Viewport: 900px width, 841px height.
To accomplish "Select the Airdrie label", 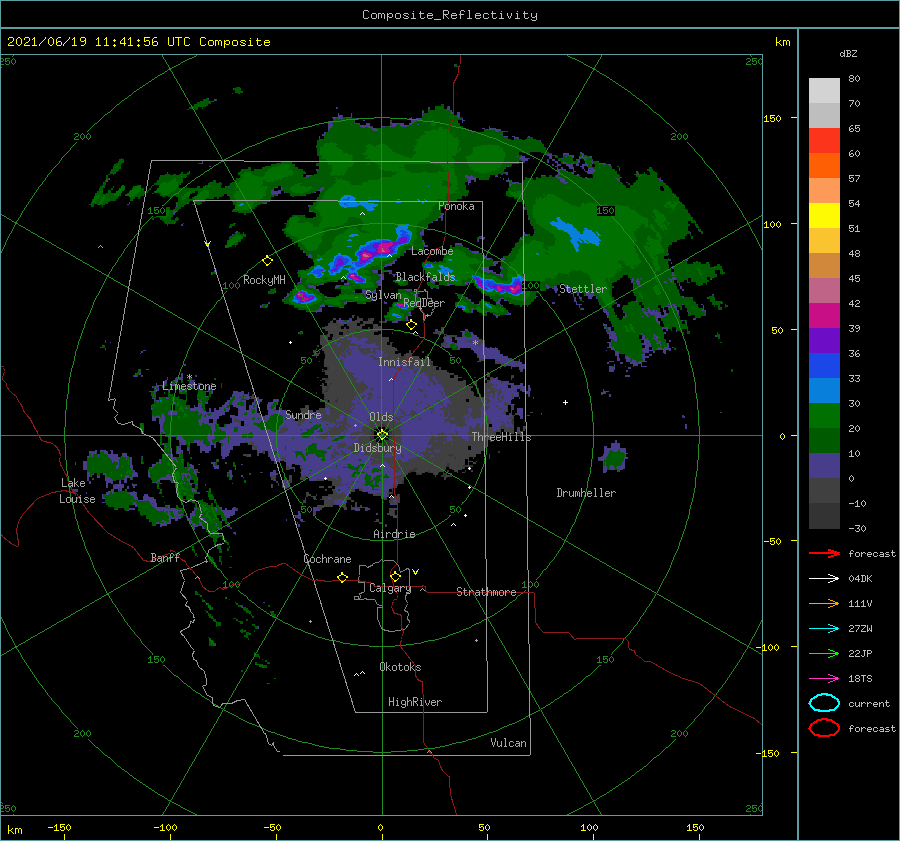I will [394, 534].
